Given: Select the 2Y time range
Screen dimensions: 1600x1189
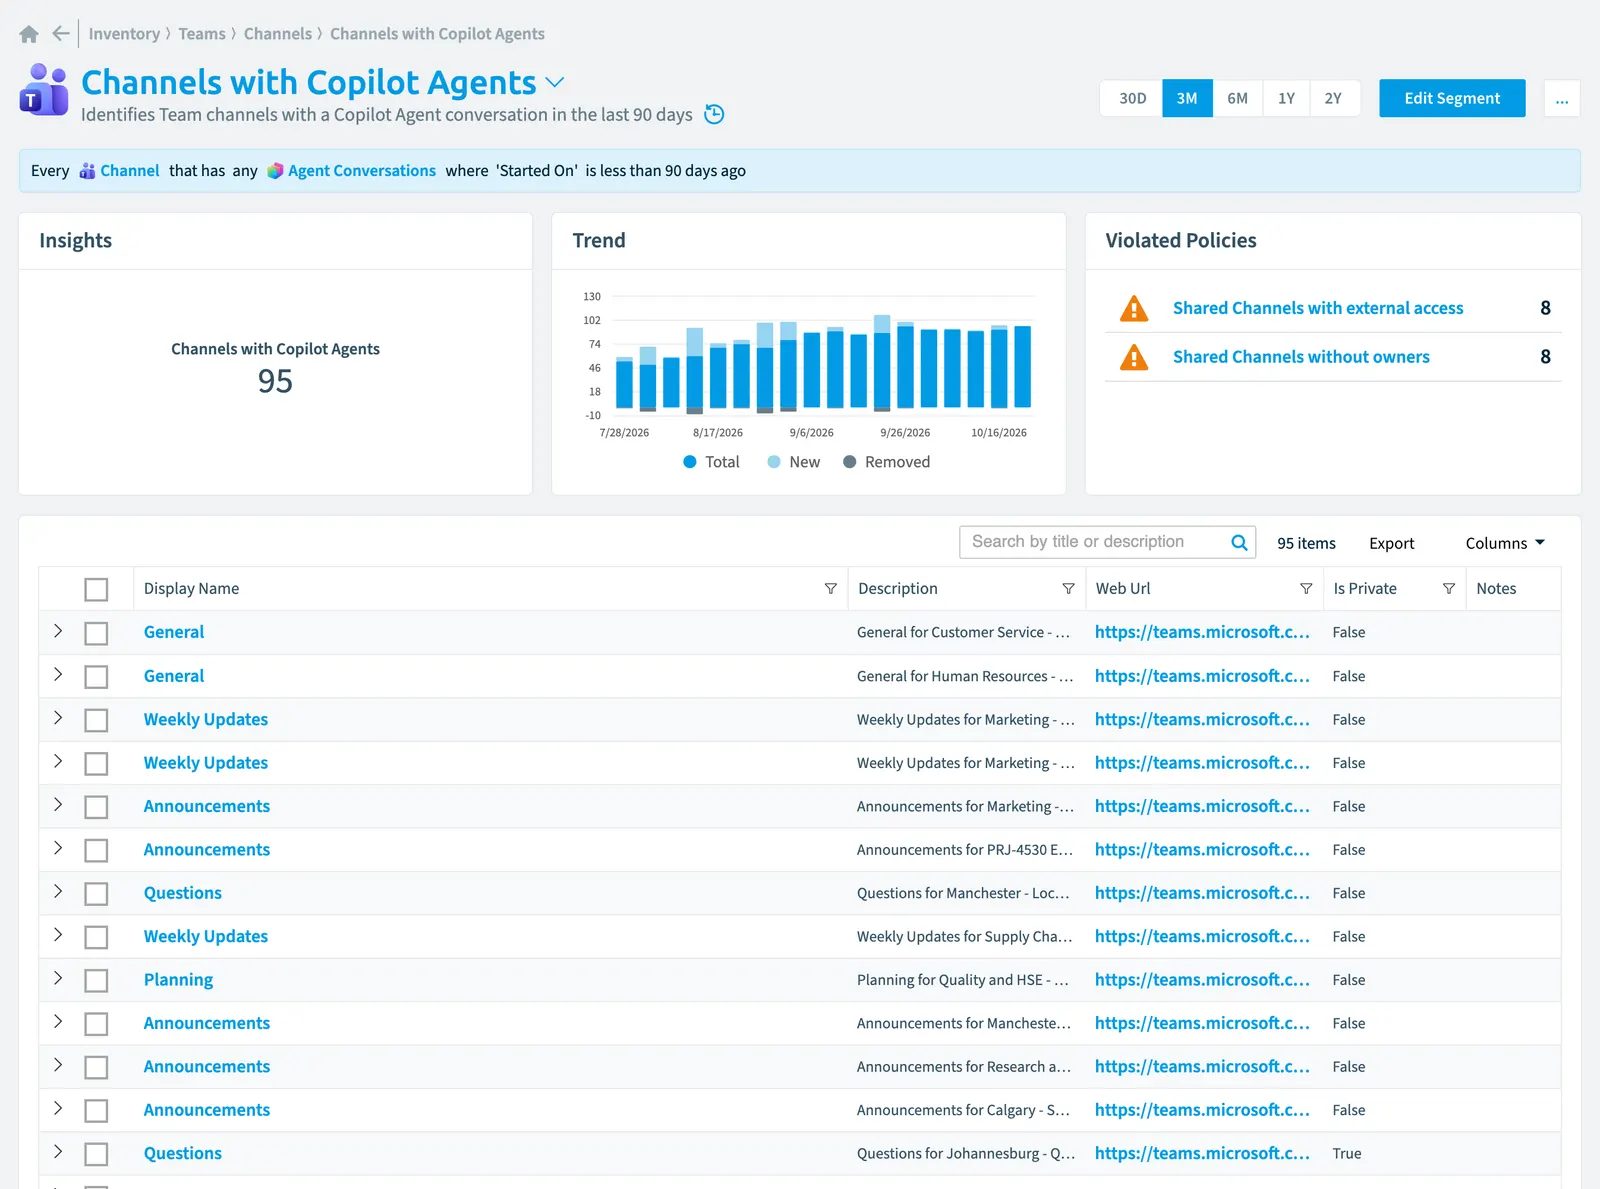Looking at the screenshot, I should pyautogui.click(x=1333, y=98).
